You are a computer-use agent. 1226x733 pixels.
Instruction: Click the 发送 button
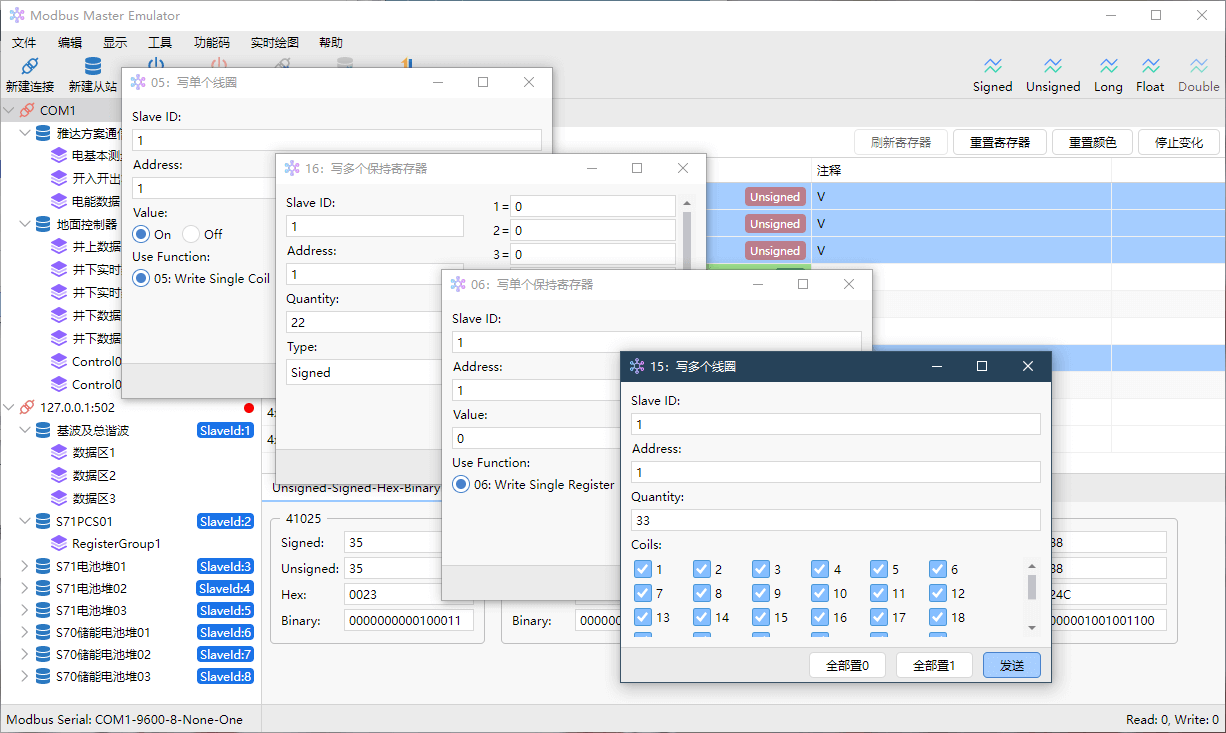point(1011,665)
